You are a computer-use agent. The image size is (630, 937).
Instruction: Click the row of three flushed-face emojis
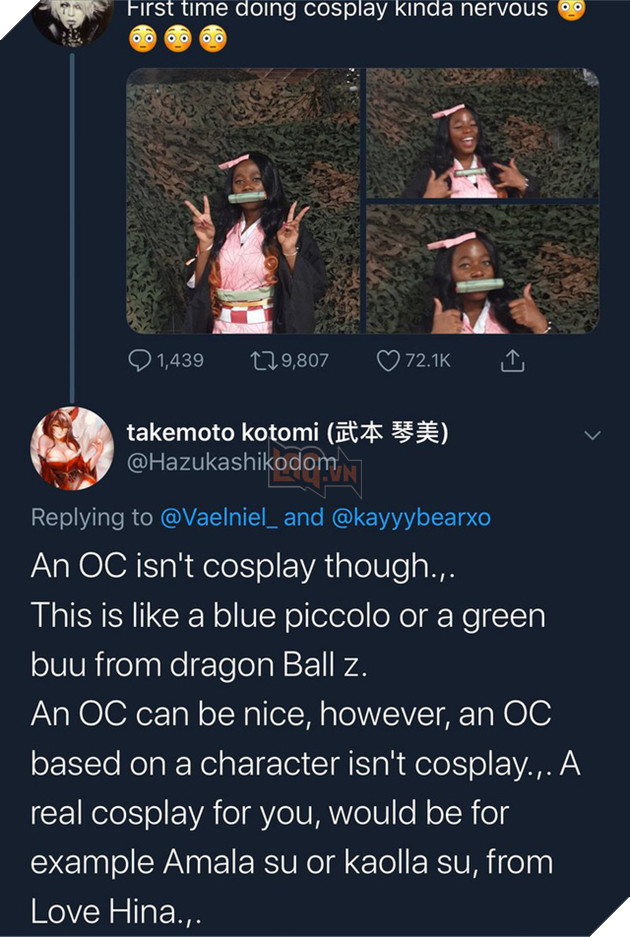177,39
